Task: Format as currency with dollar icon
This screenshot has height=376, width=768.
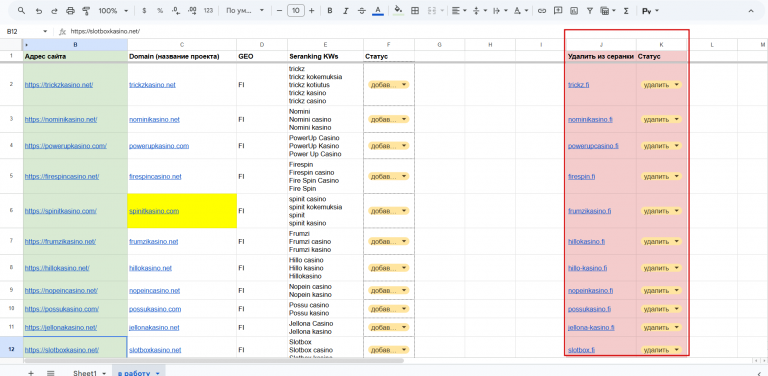Action: click(144, 11)
